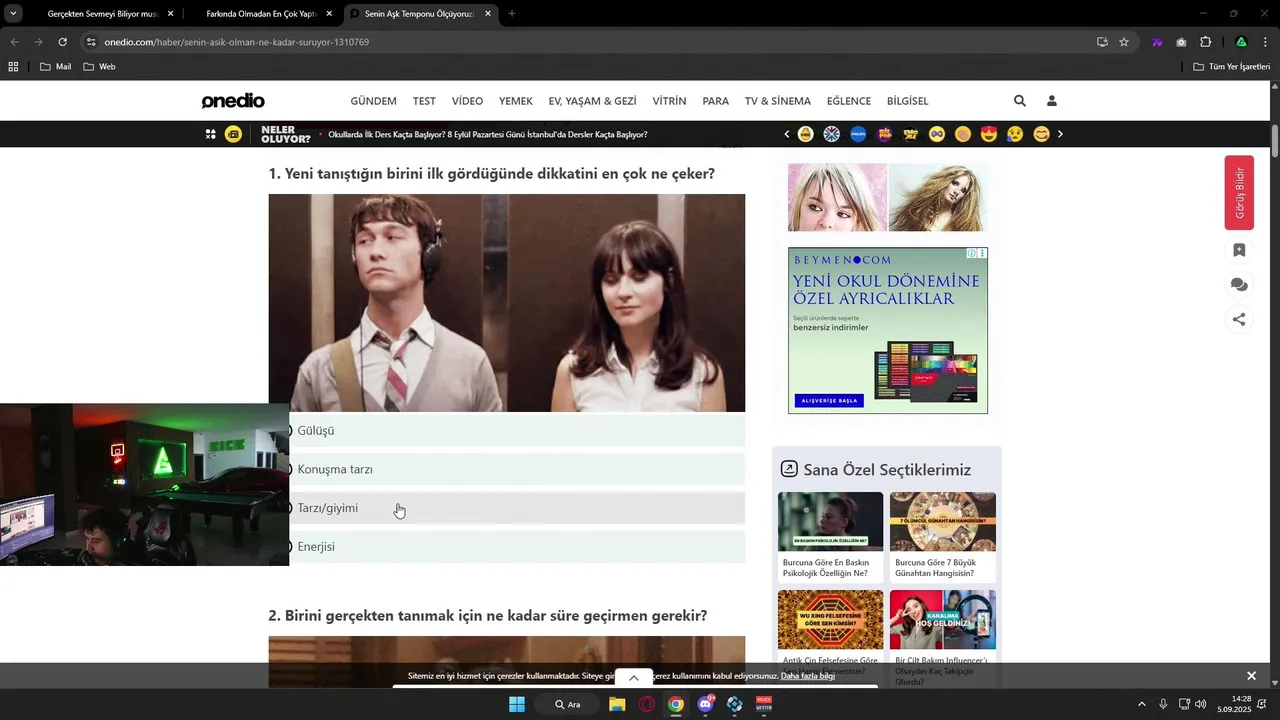This screenshot has width=1280, height=720.
Task: Open the VİDEO menu item
Action: [x=467, y=101]
